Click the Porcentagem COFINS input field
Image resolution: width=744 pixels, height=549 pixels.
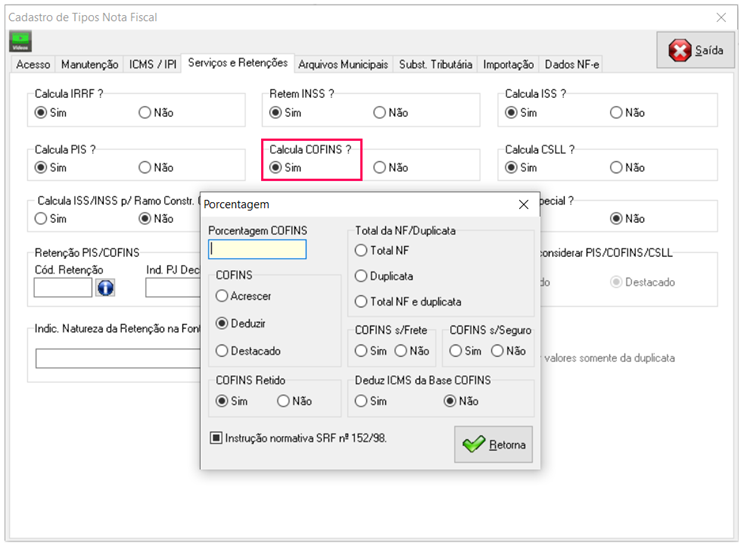pyautogui.click(x=257, y=250)
